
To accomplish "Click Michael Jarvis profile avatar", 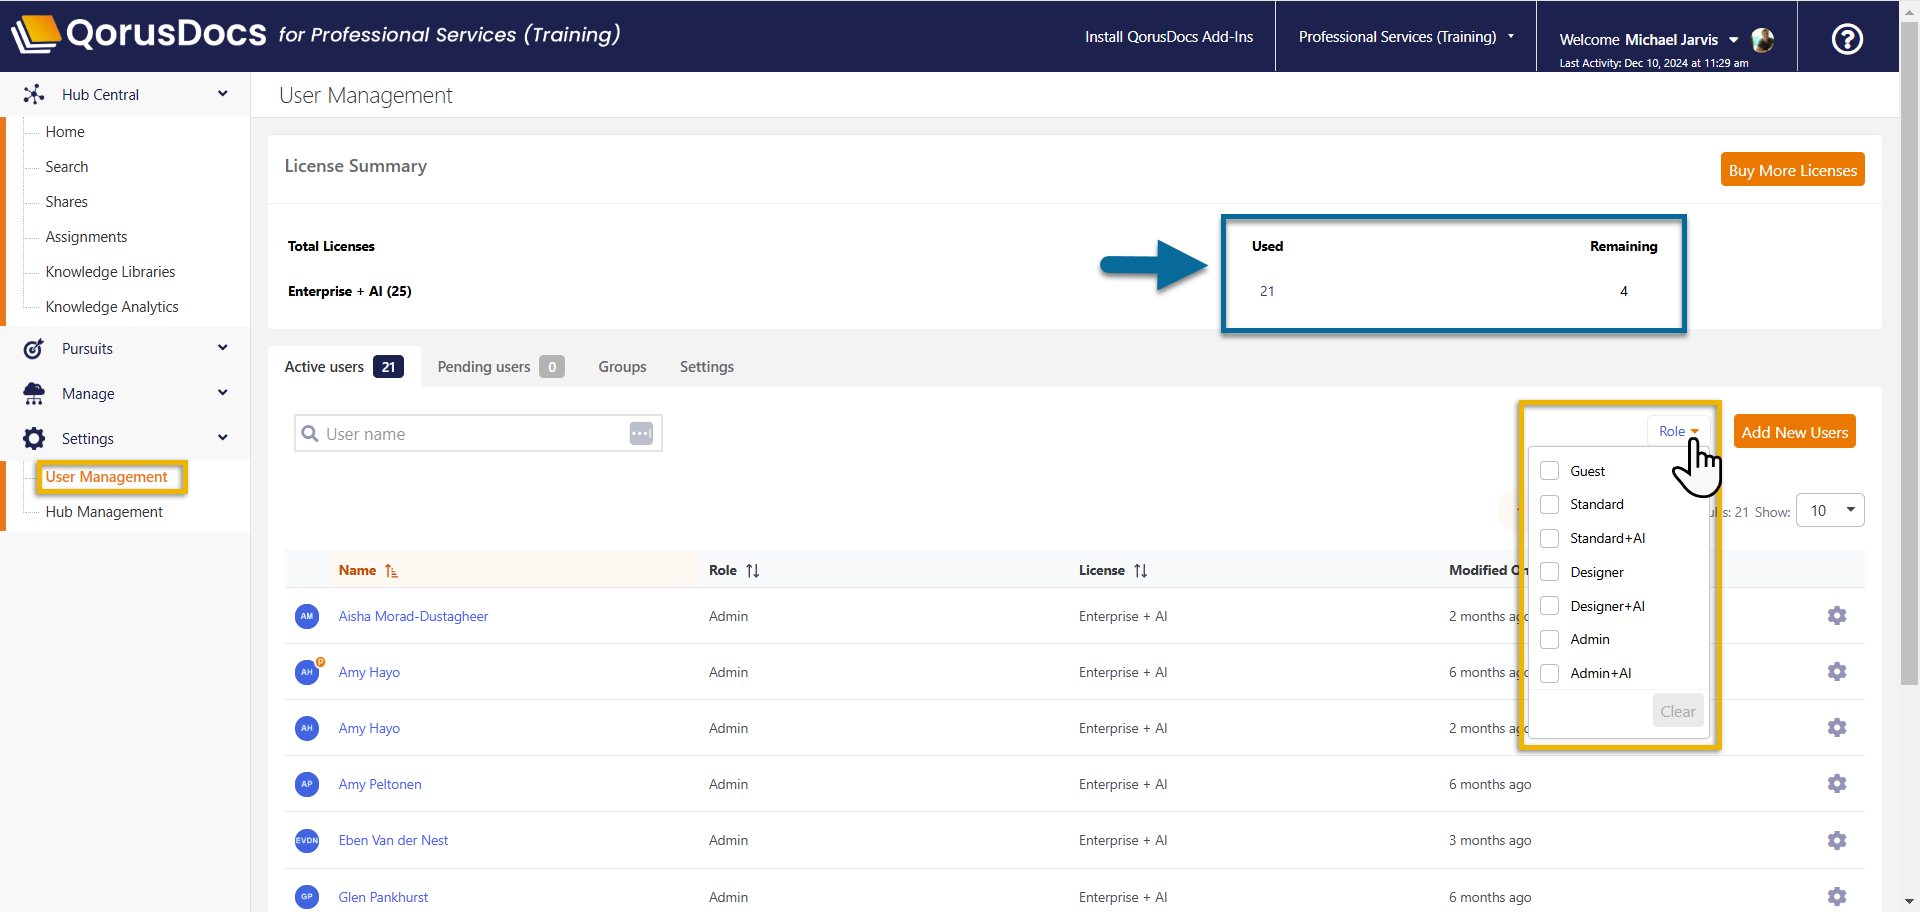I will [1763, 40].
